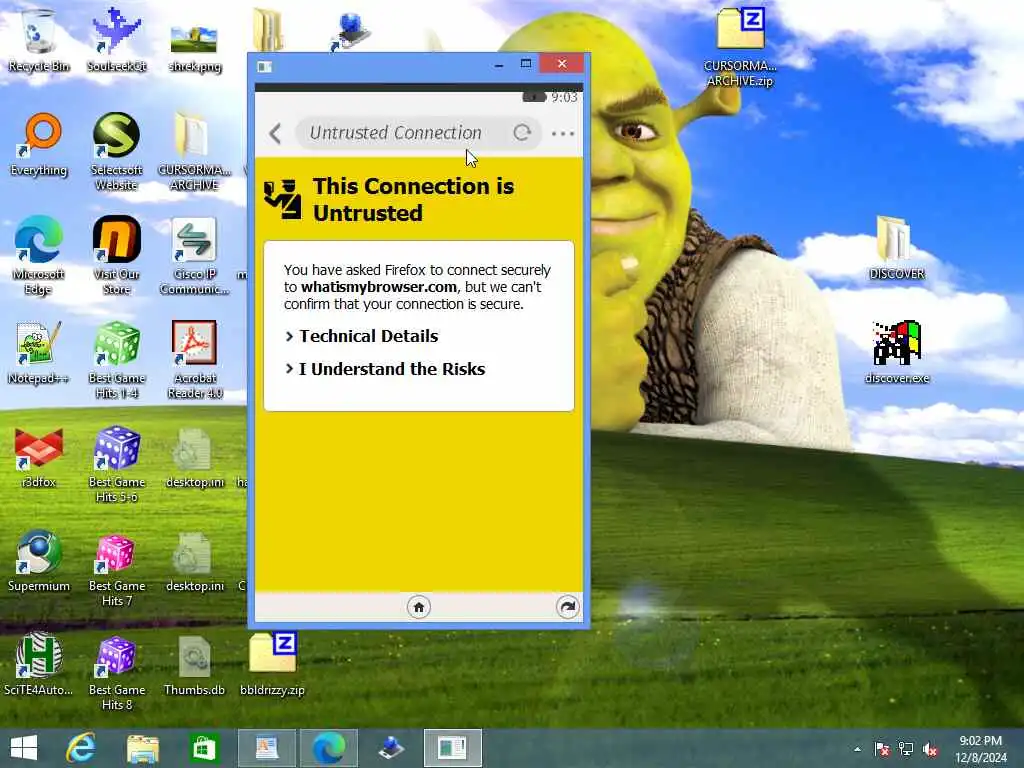1024x768 pixels.
Task: Open the clock showing 9:02 PM
Action: click(x=981, y=748)
